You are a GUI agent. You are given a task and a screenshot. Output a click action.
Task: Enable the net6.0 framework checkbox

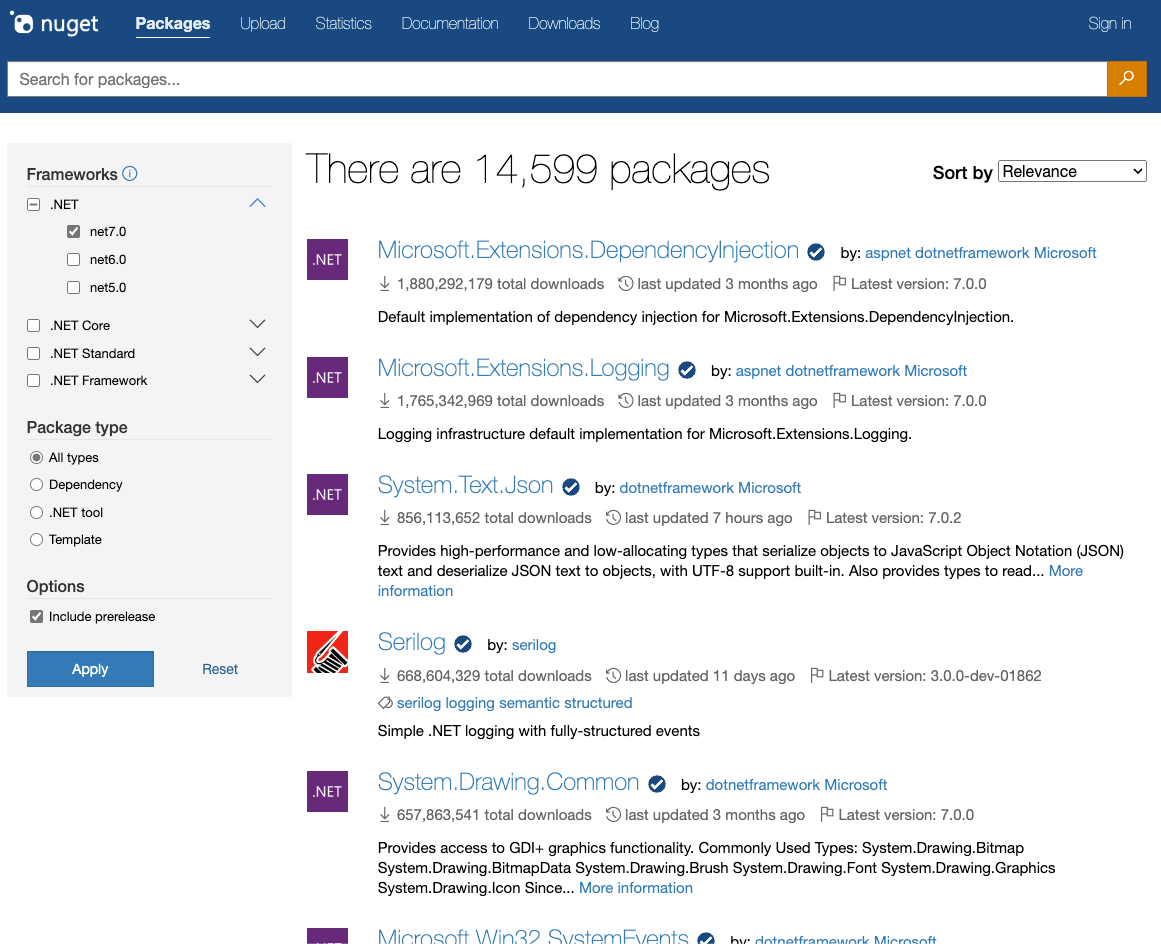pos(73,260)
